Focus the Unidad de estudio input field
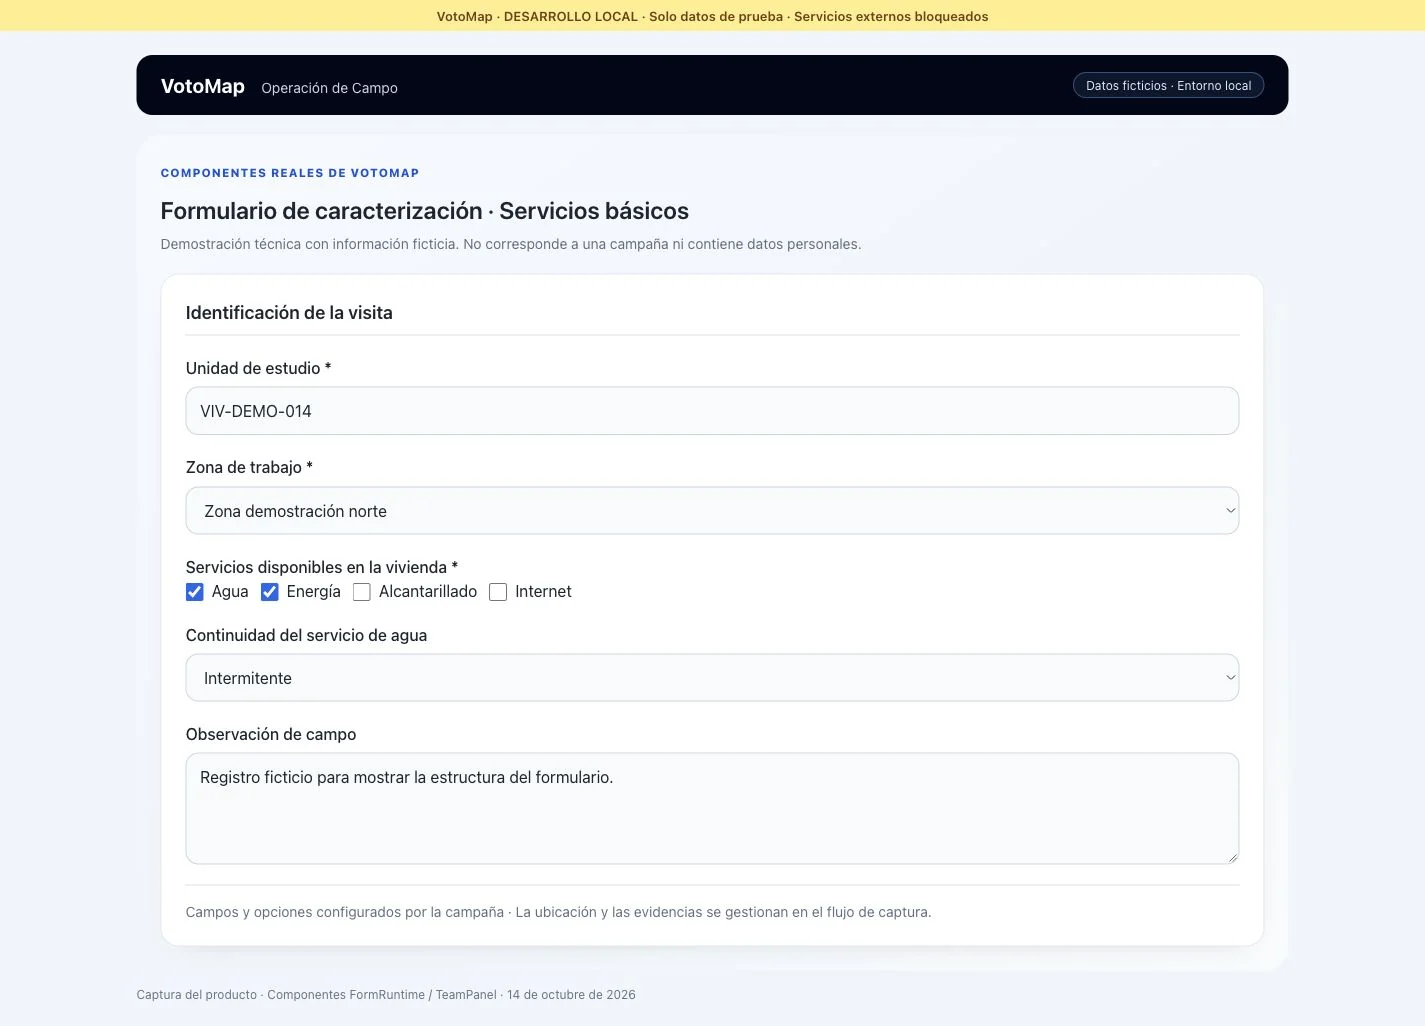The image size is (1425, 1026). 712,411
